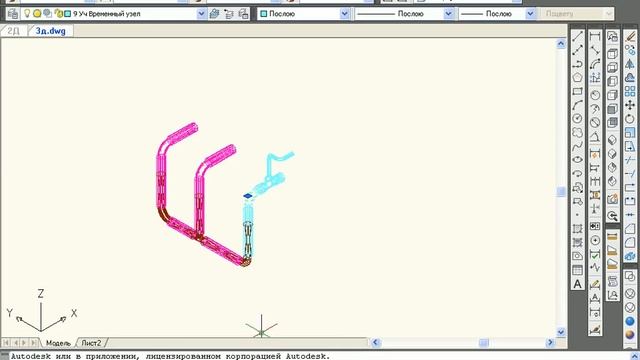Select the Center Mark dimension tool

[x=595, y=240]
